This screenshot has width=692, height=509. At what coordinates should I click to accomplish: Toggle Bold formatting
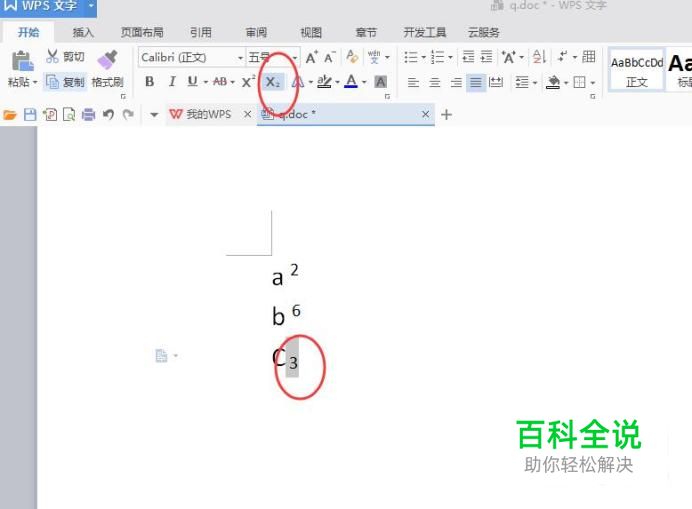pos(150,82)
